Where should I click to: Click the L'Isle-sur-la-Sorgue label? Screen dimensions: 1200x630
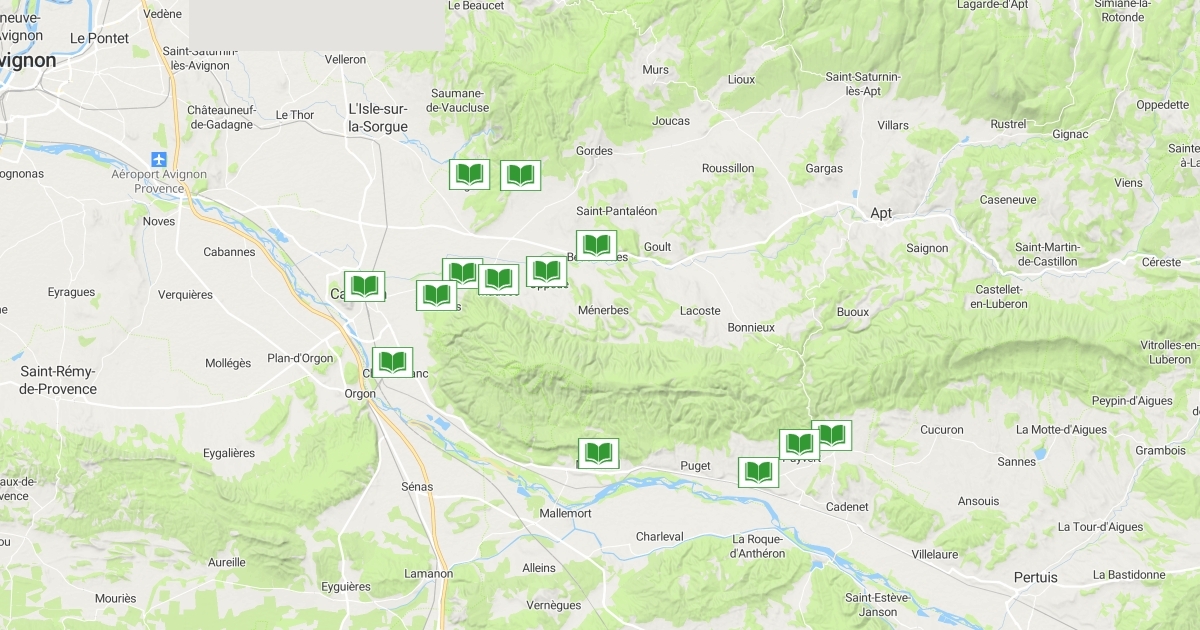(378, 118)
